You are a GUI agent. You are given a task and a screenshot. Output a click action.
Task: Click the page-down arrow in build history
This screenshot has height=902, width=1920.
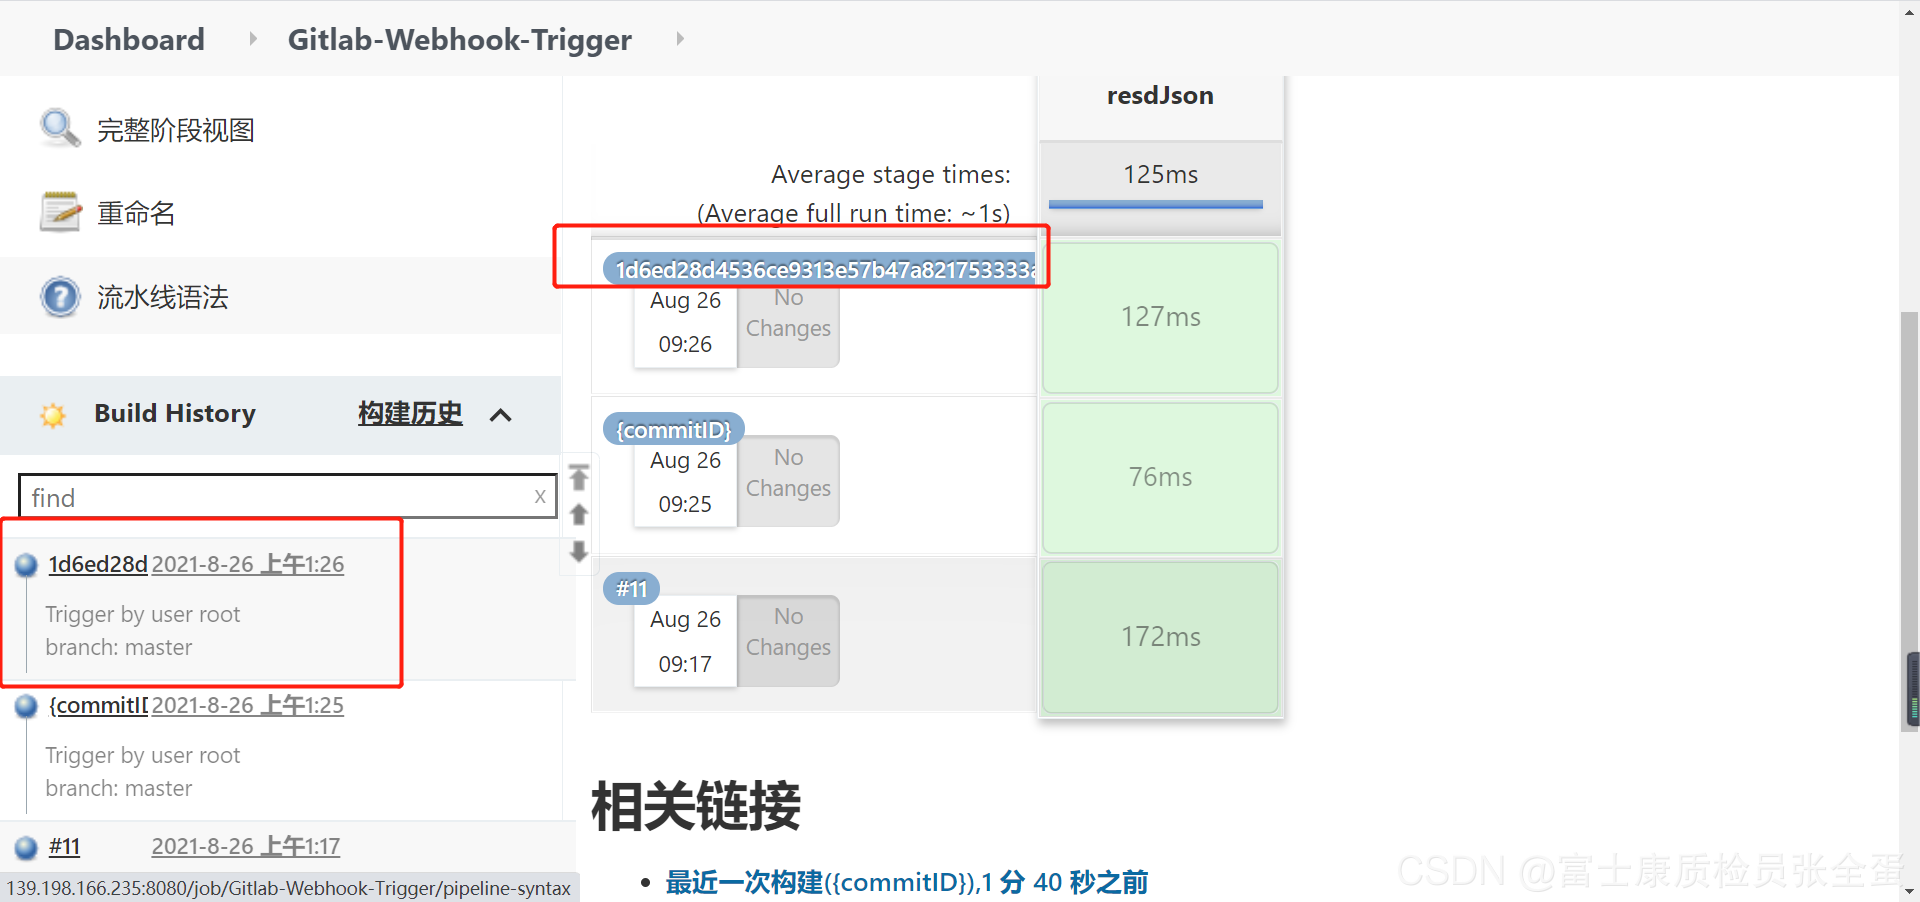(x=579, y=551)
